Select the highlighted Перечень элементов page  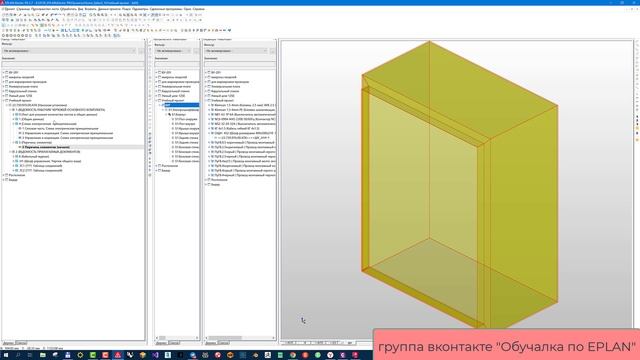[46, 147]
